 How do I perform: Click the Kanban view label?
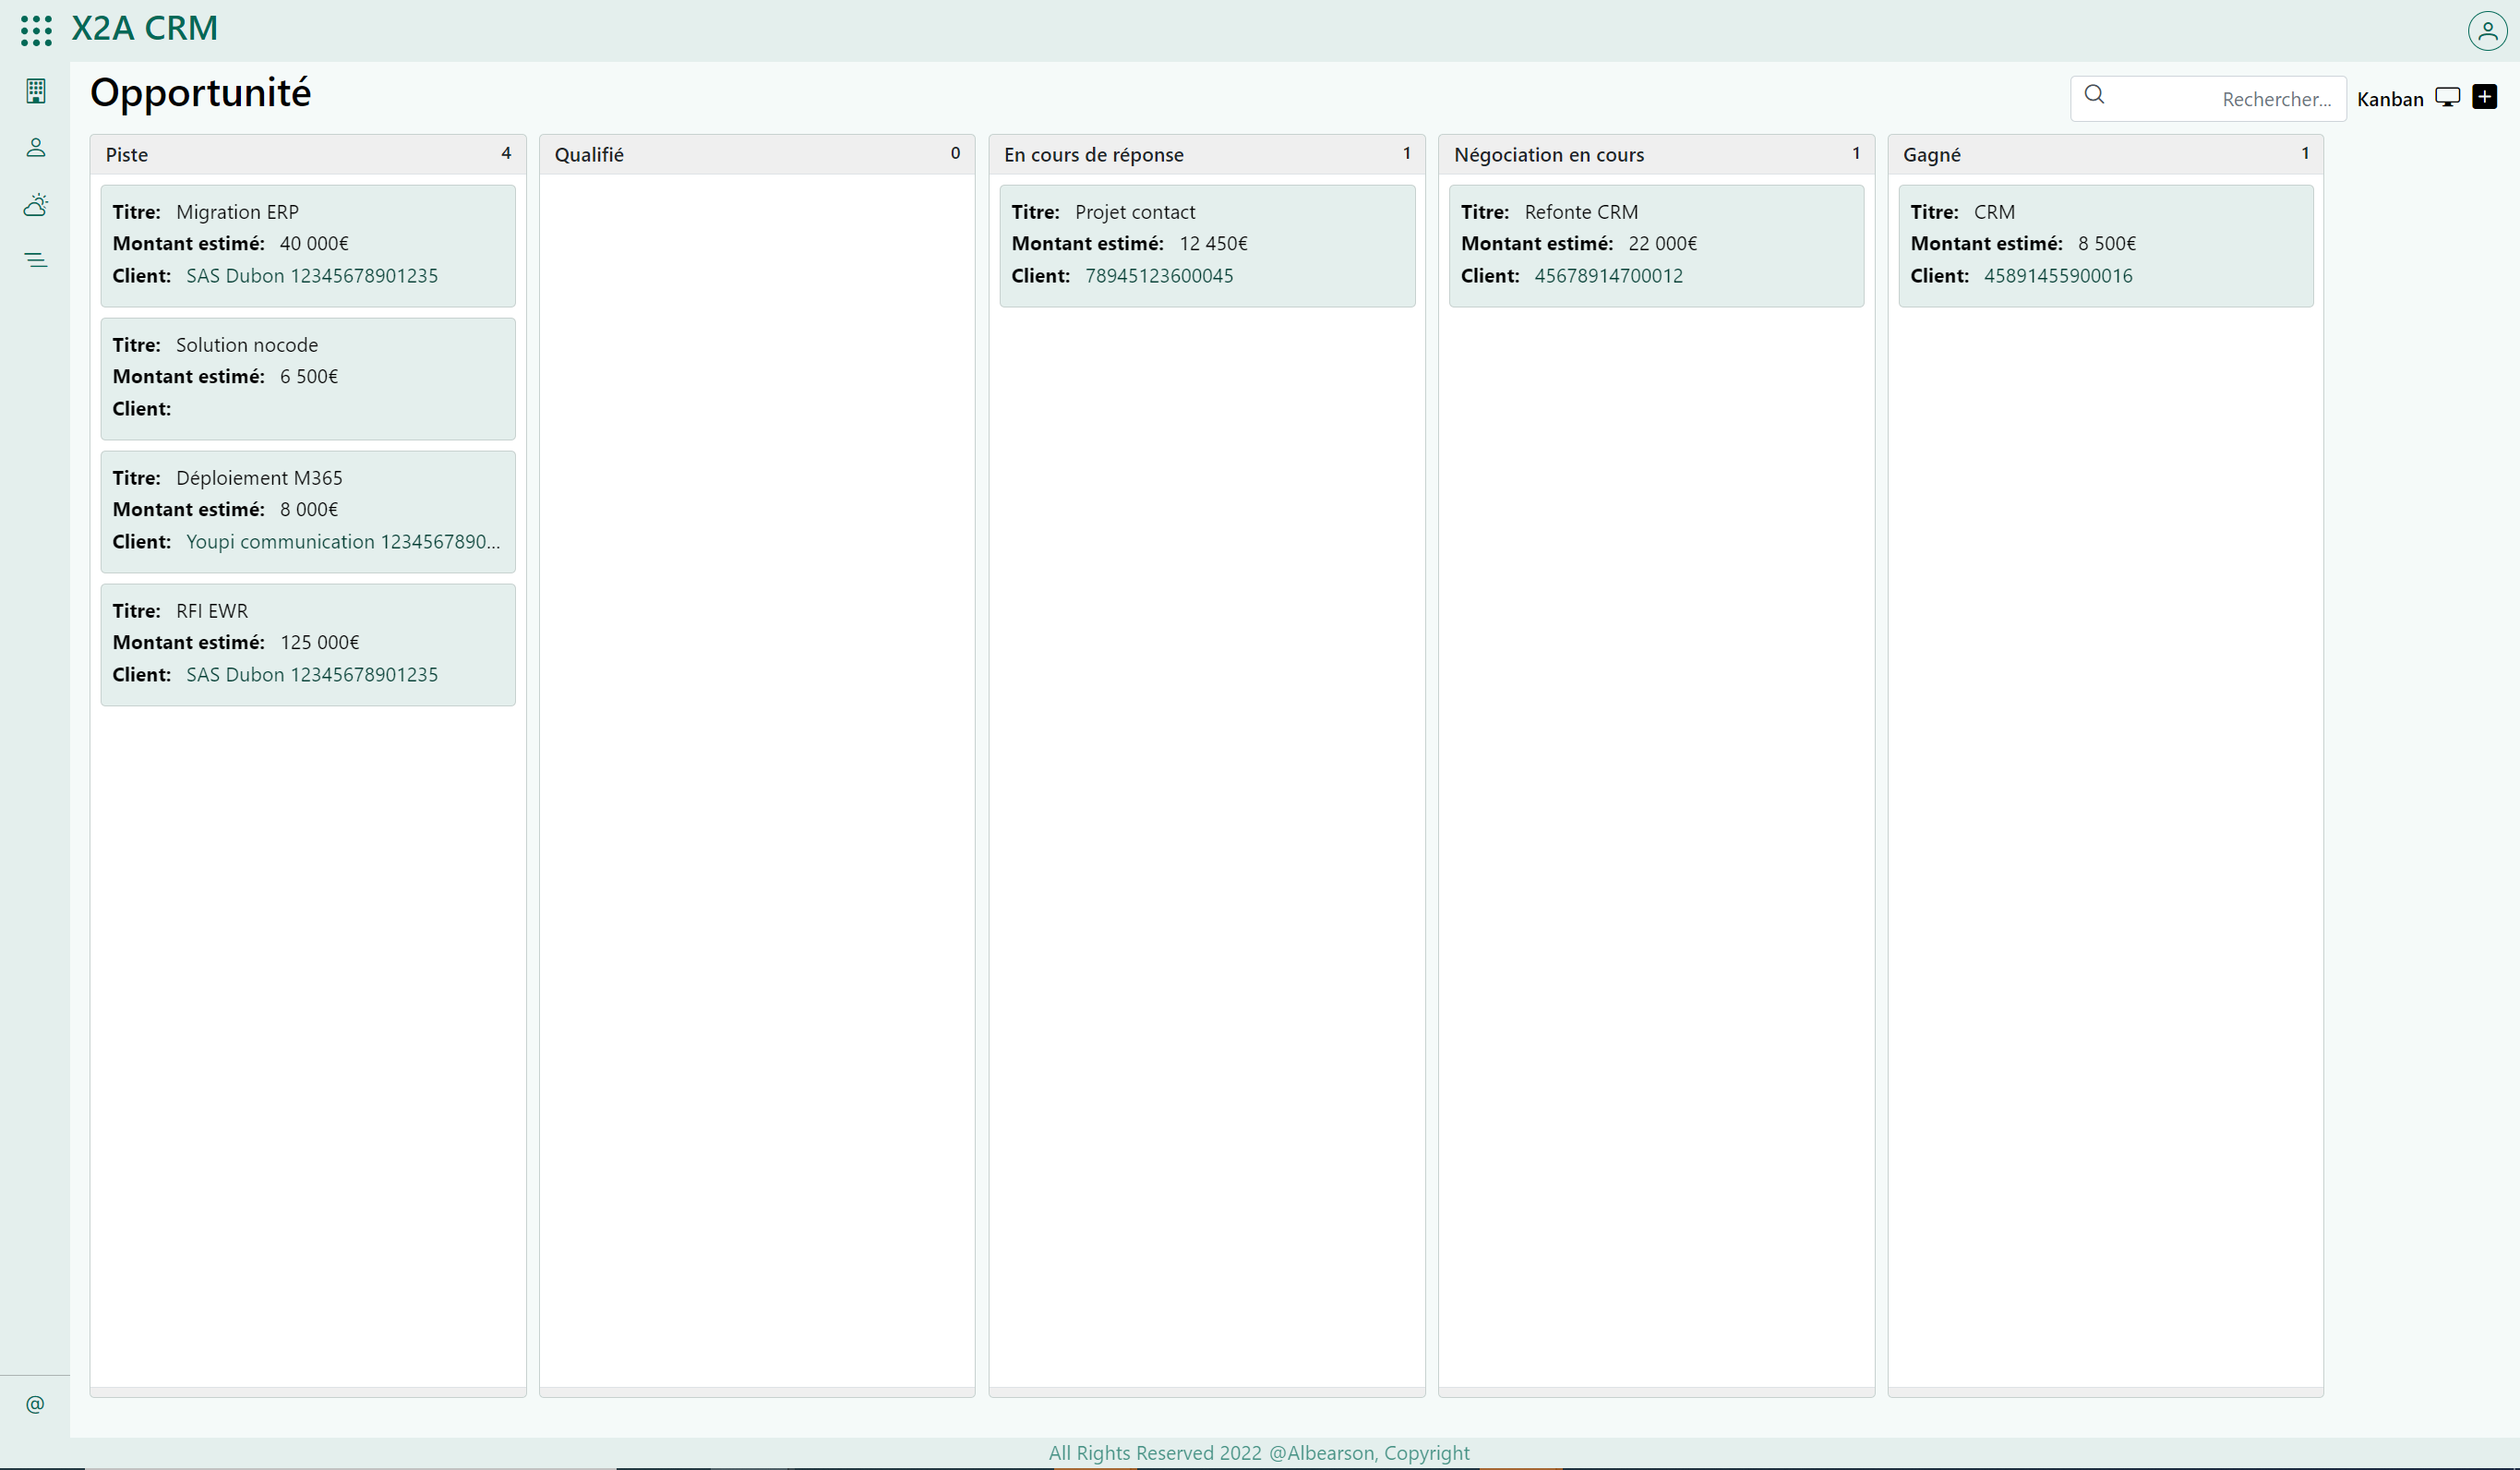(2389, 99)
